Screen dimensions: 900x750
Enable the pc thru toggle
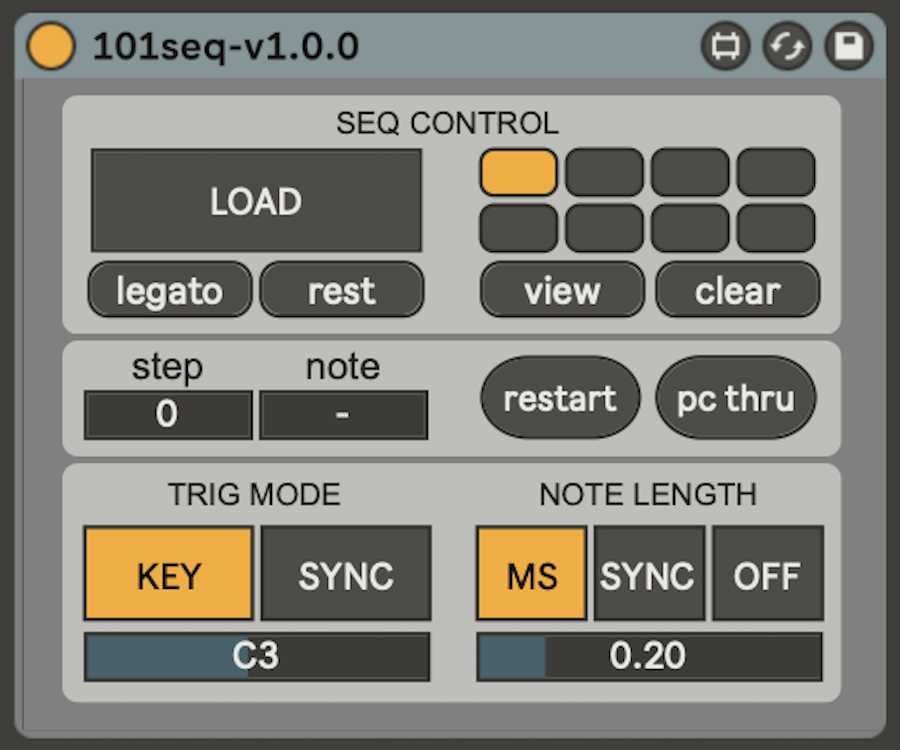click(736, 398)
